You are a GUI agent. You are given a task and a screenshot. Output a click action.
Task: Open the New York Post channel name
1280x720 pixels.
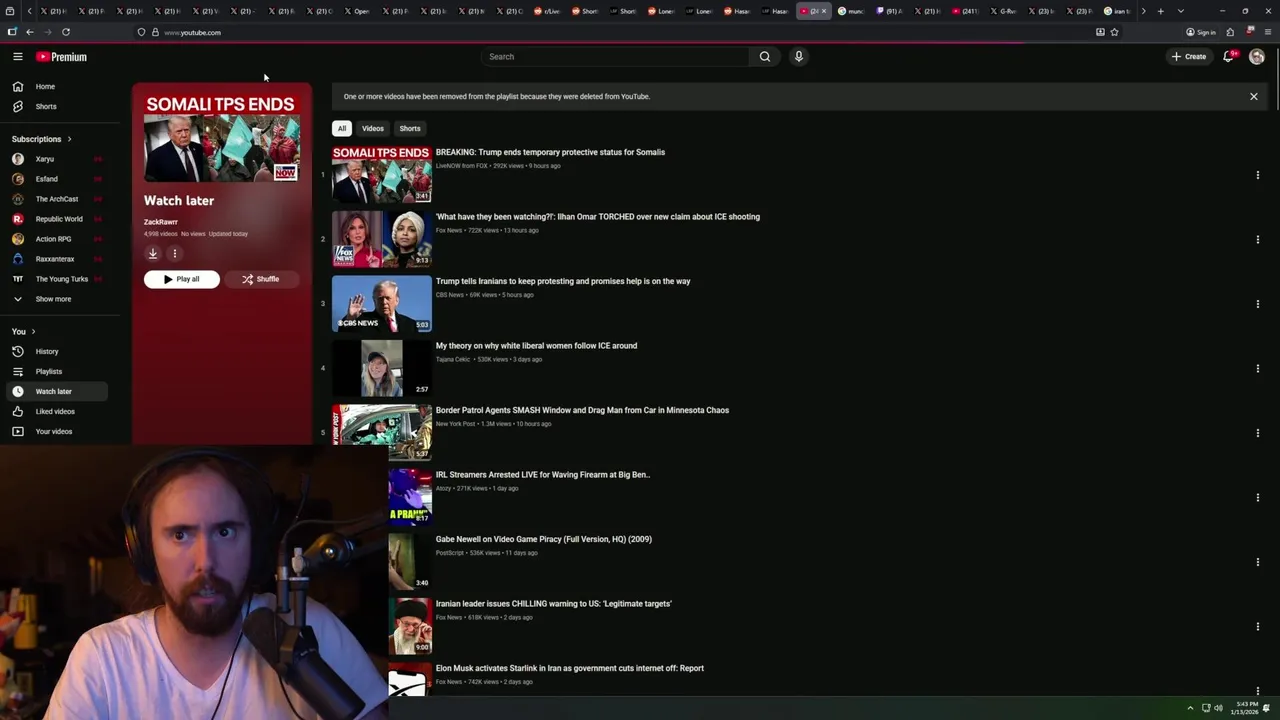pyautogui.click(x=456, y=424)
